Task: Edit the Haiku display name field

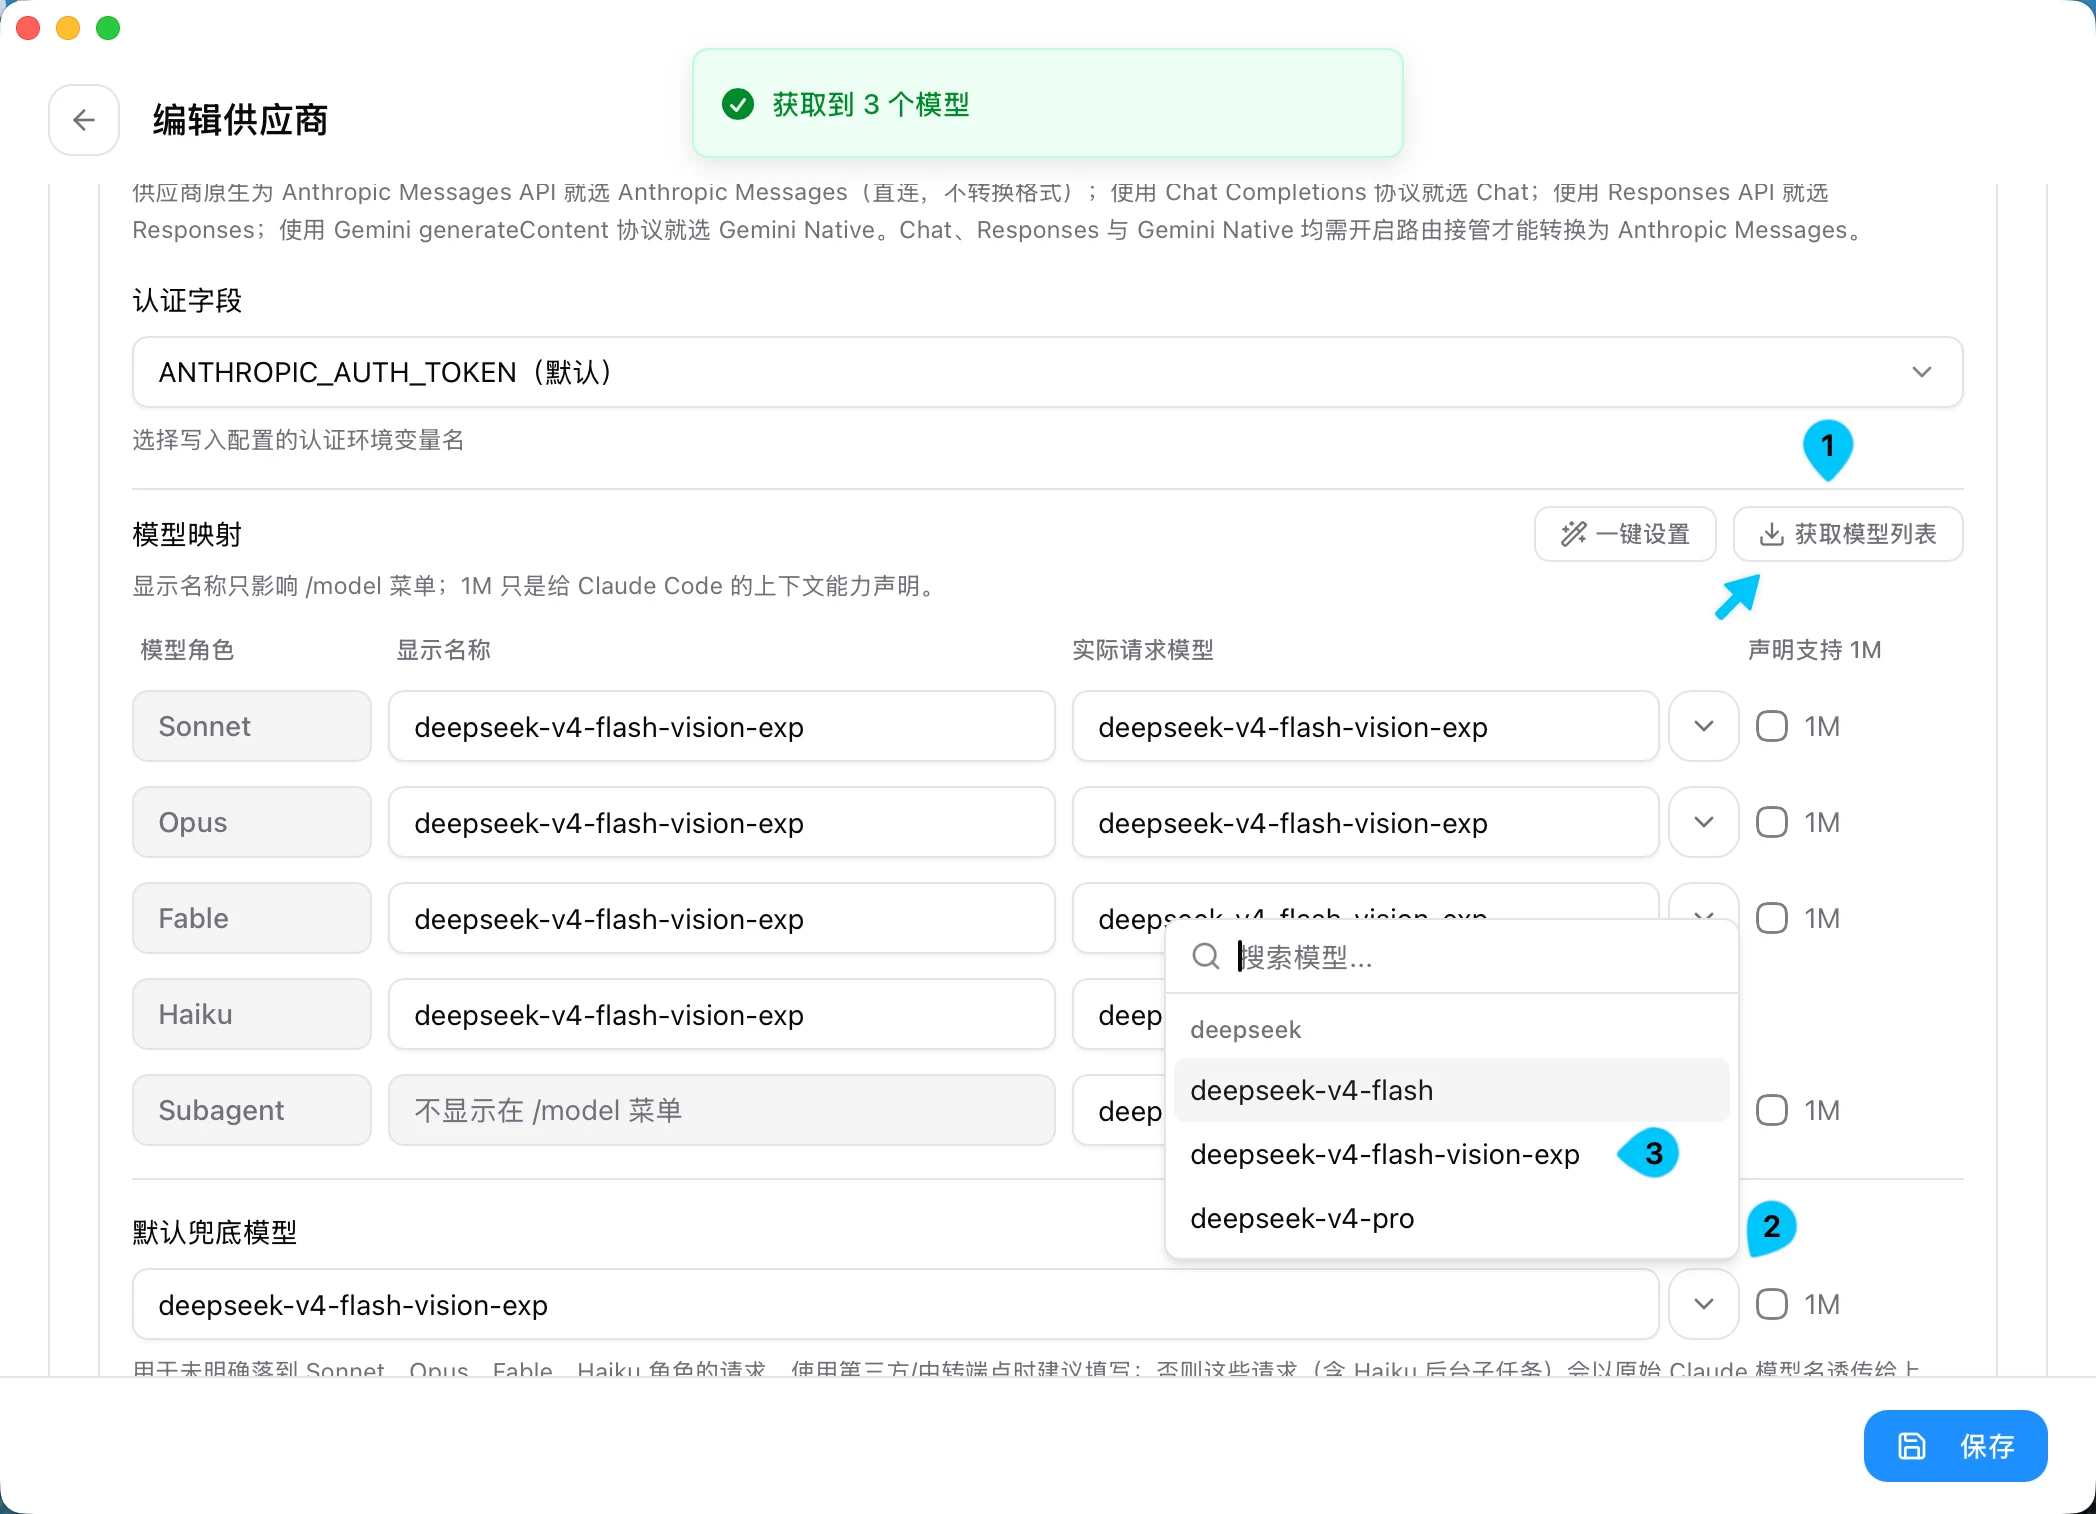Action: coord(721,1014)
